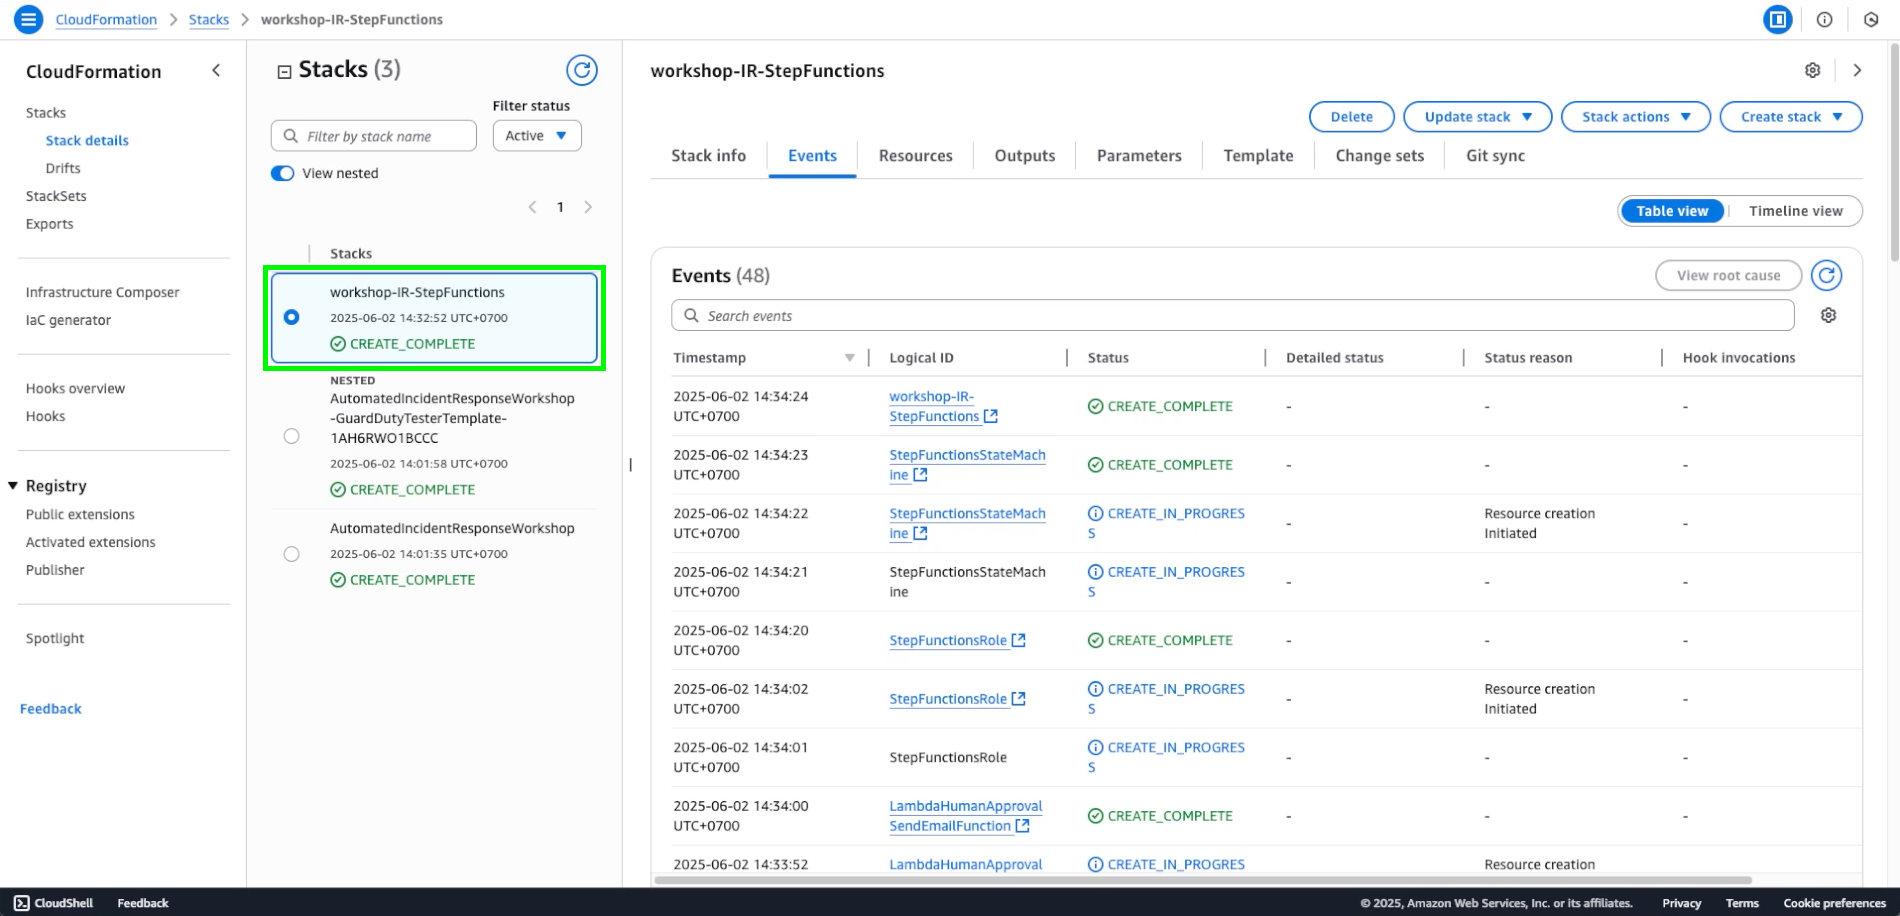
Task: Open Hooks overview in sidebar
Action: pyautogui.click(x=75, y=388)
